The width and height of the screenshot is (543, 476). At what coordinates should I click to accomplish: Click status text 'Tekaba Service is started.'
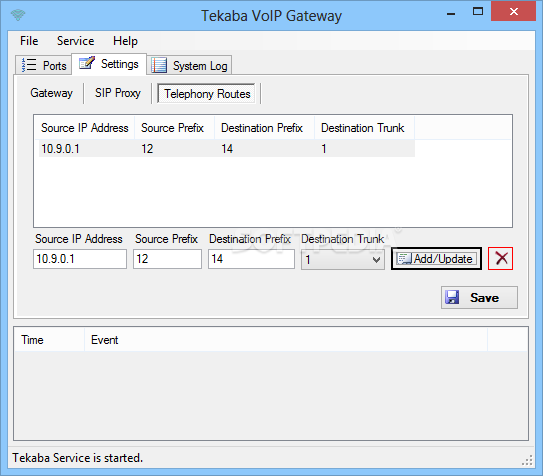point(78,458)
